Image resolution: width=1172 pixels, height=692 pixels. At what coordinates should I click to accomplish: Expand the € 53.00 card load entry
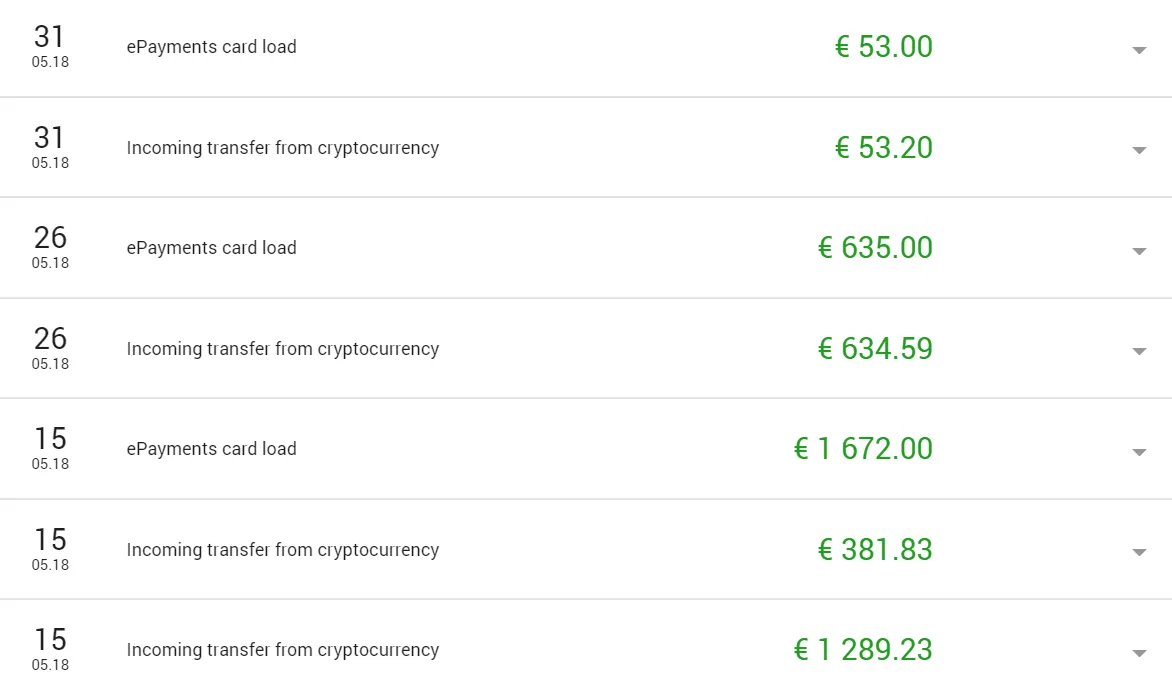[1139, 50]
